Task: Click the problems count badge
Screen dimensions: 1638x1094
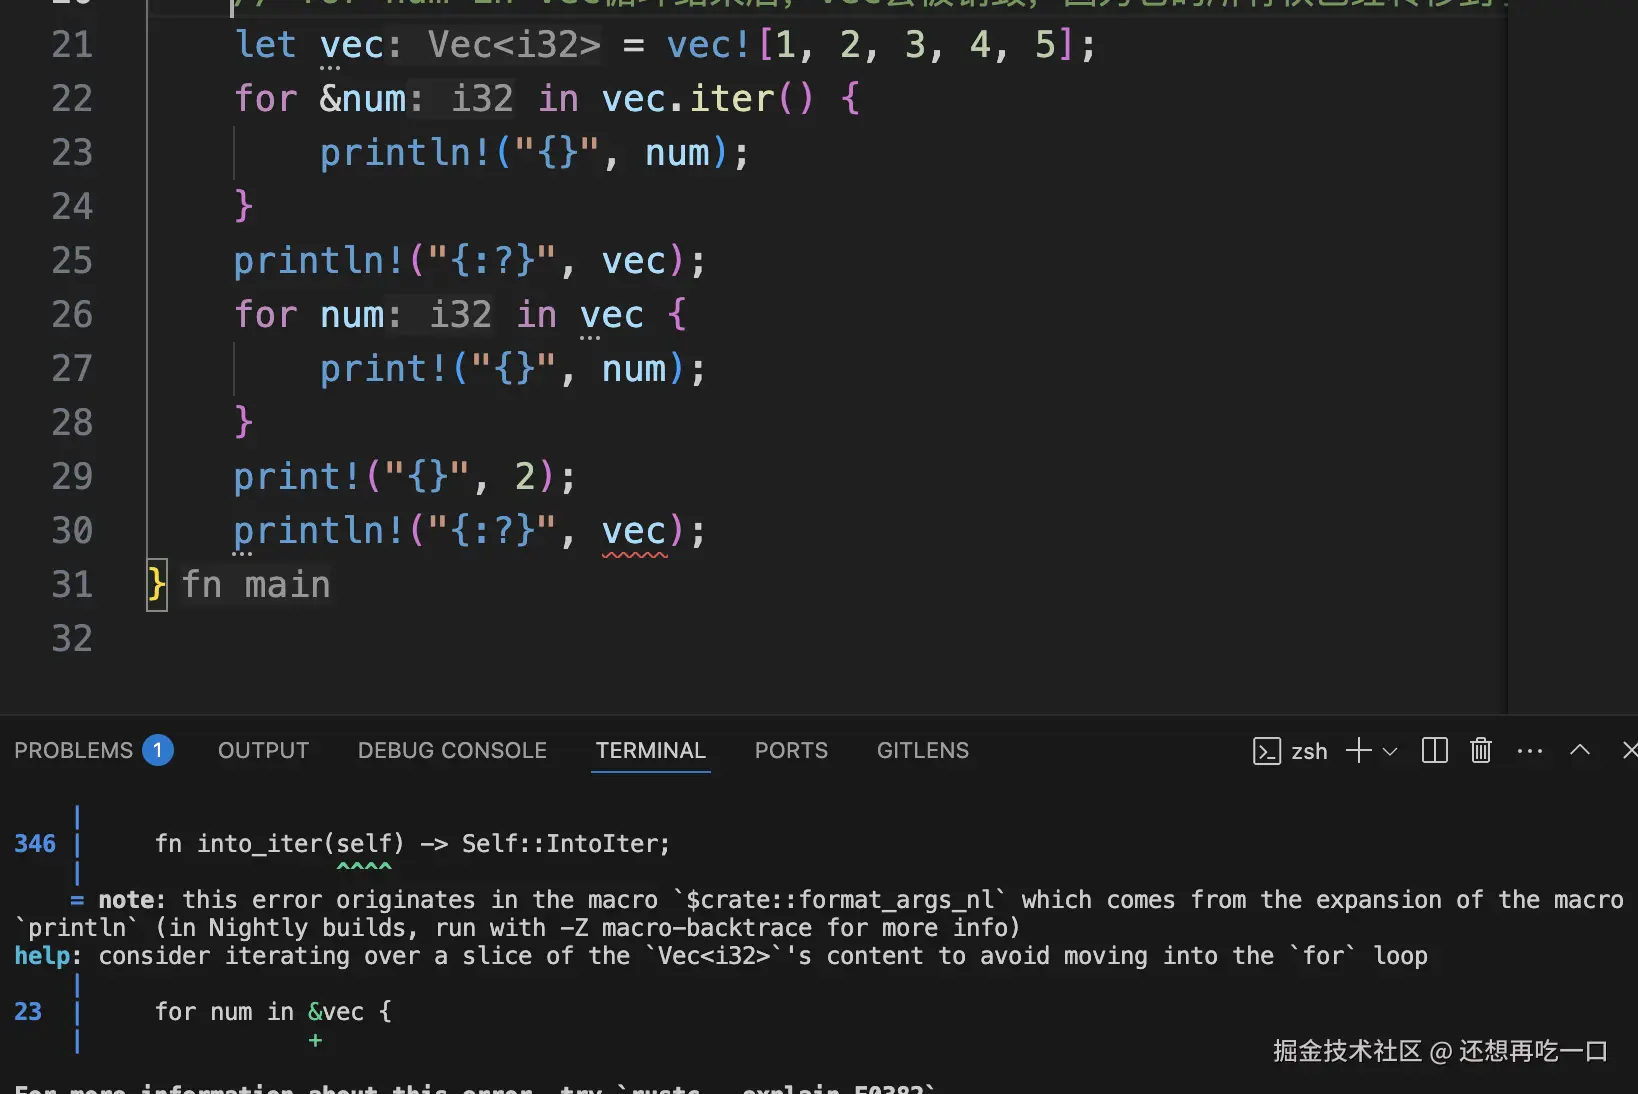Action: (x=158, y=750)
